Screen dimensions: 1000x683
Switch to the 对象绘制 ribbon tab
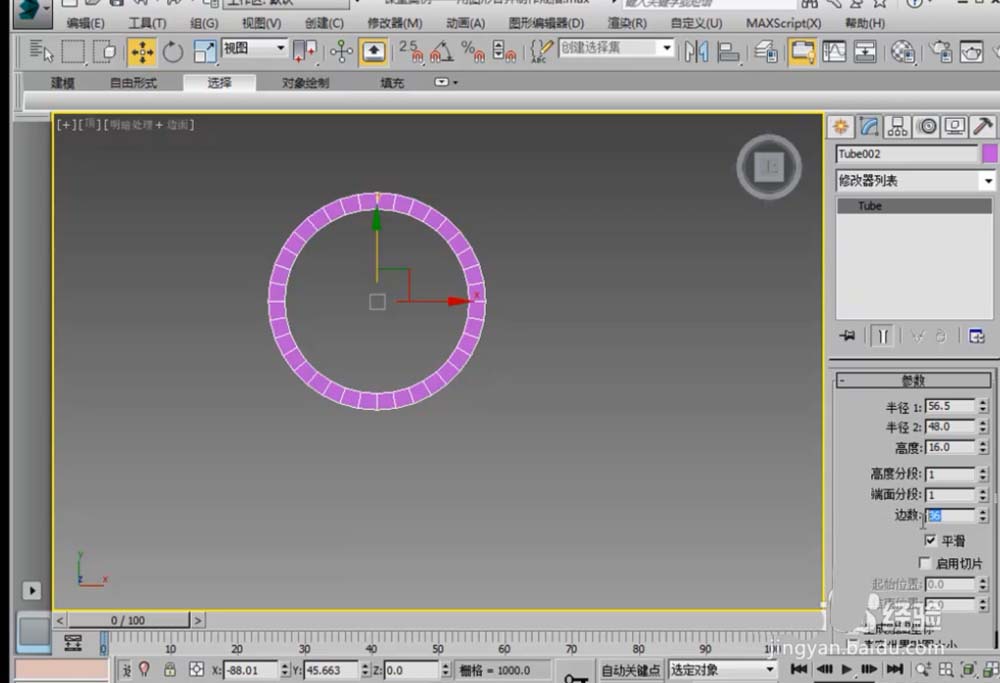(305, 83)
